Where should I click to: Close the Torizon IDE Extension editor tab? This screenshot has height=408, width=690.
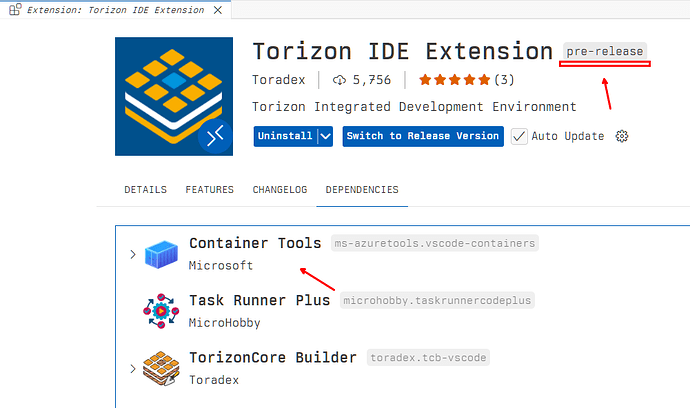[x=218, y=10]
